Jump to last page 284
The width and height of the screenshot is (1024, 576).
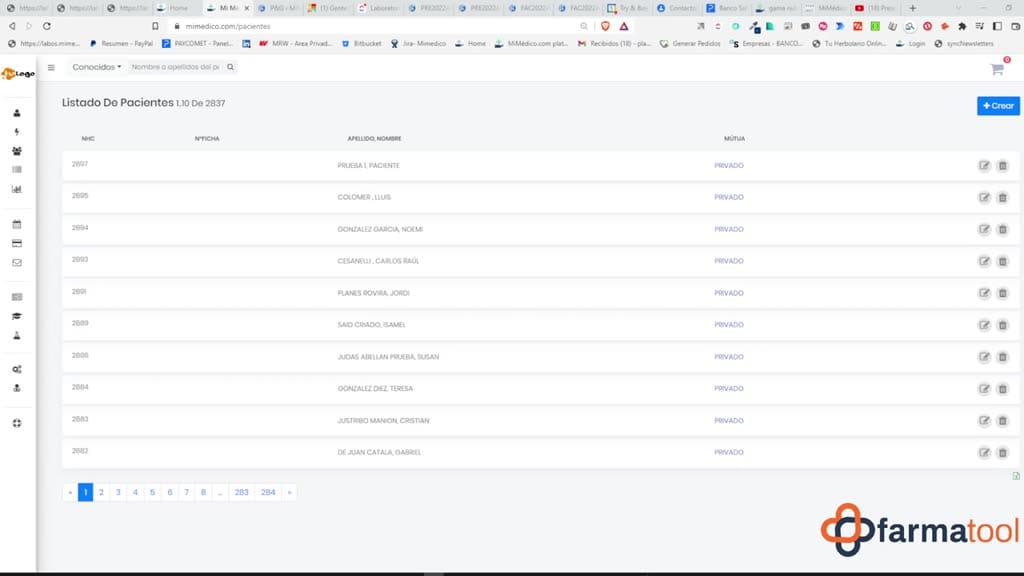[268, 492]
